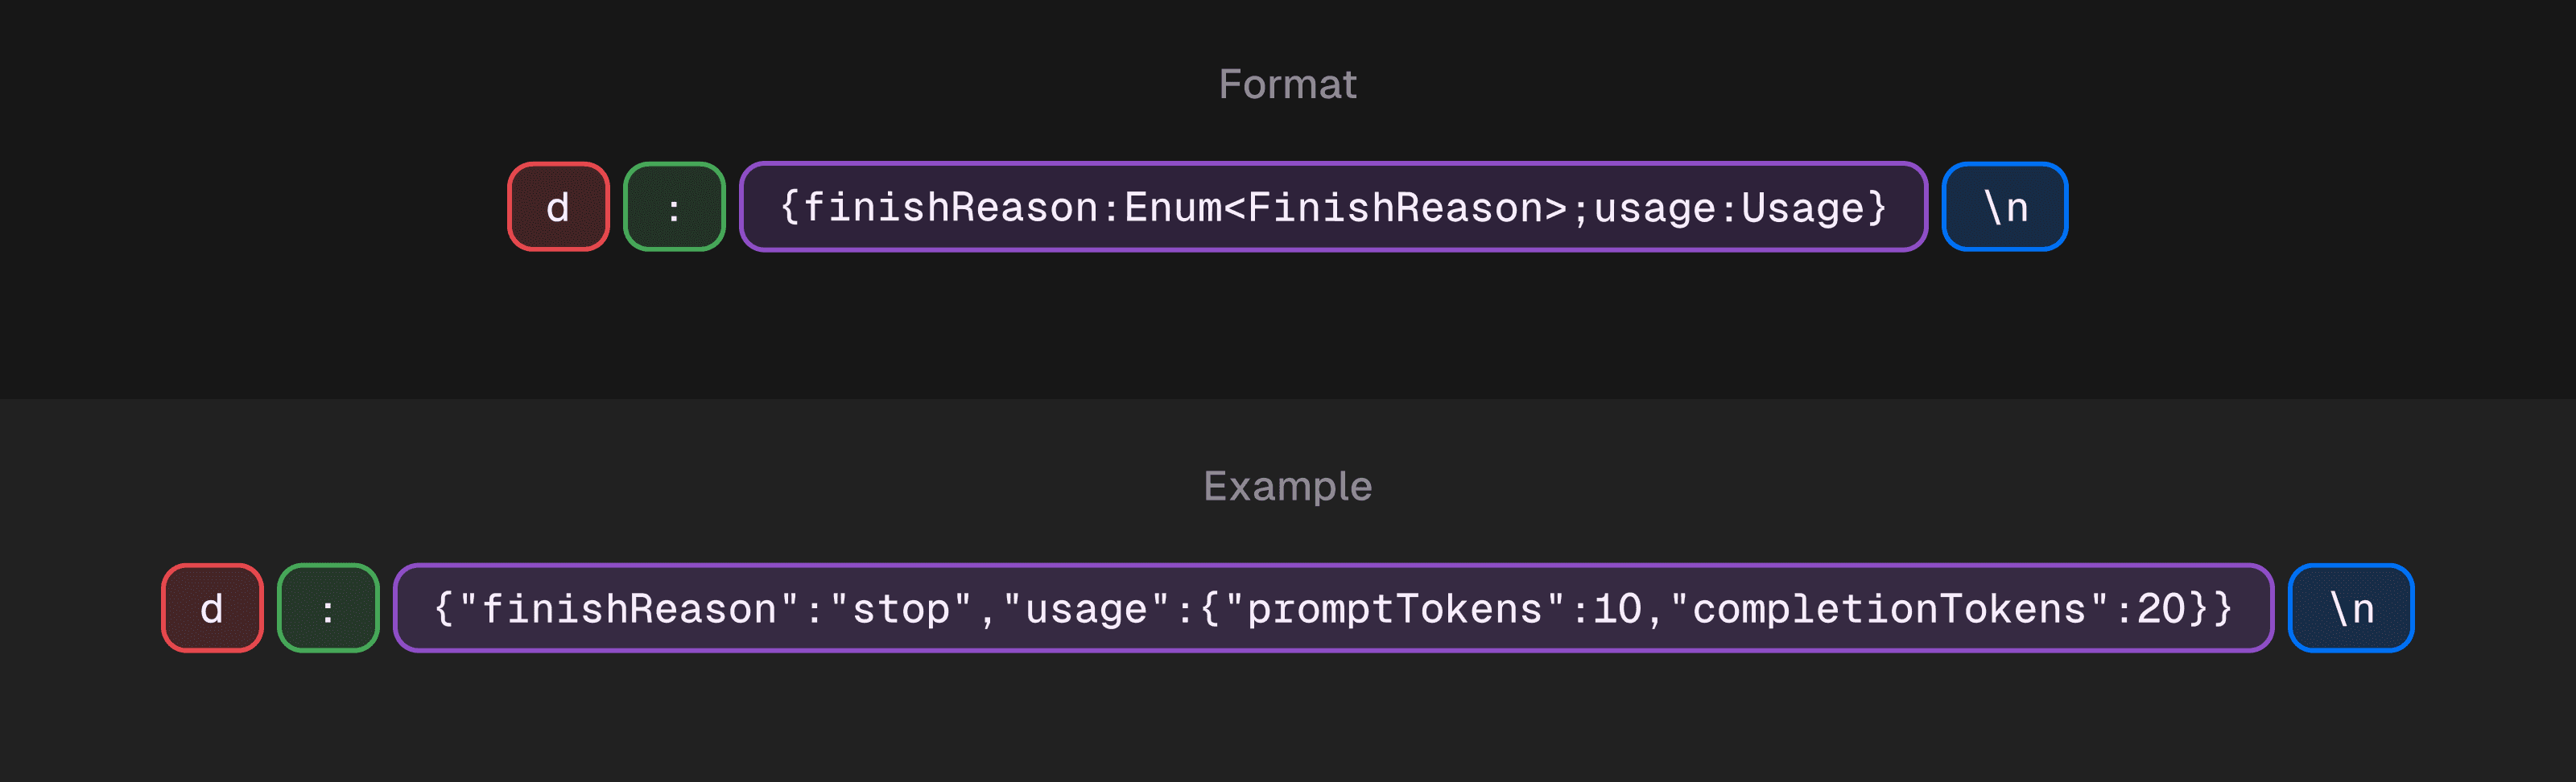Click the value 20 in Example JSON

(2160, 609)
